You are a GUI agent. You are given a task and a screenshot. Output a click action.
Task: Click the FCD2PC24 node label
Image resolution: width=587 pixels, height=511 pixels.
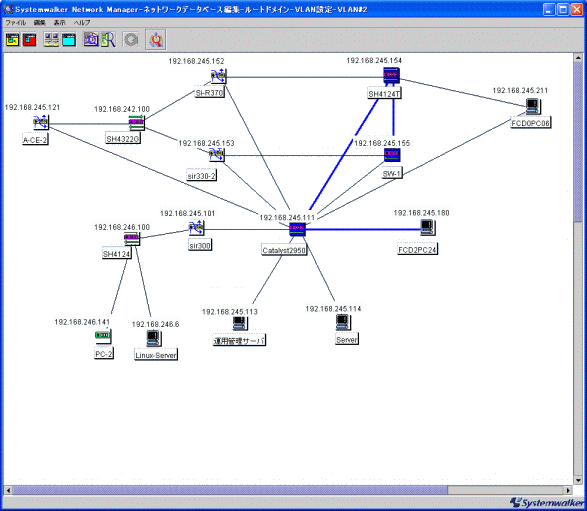click(417, 250)
